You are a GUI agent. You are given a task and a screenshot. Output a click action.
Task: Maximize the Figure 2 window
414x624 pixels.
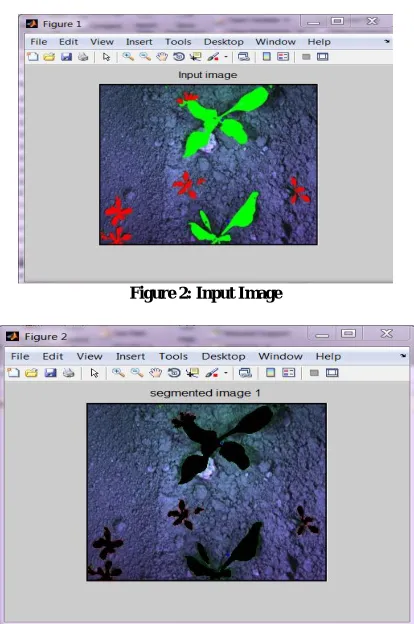pos(348,333)
